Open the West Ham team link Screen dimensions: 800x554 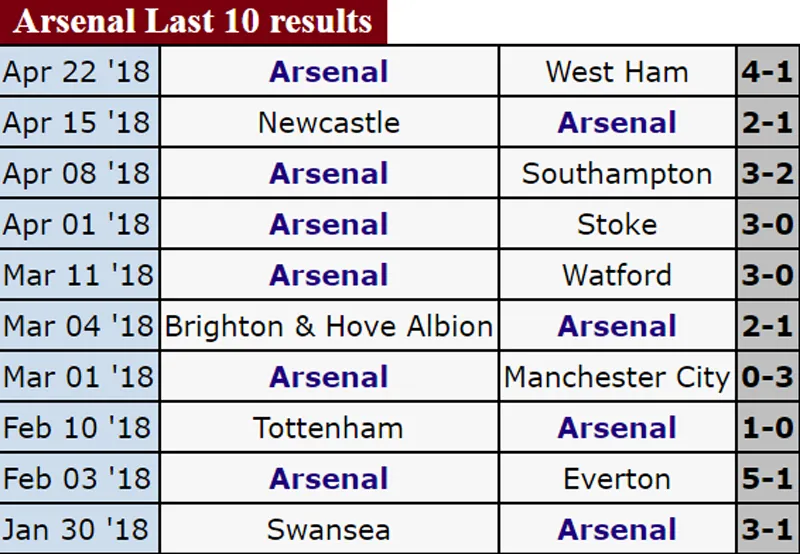pyautogui.click(x=617, y=72)
